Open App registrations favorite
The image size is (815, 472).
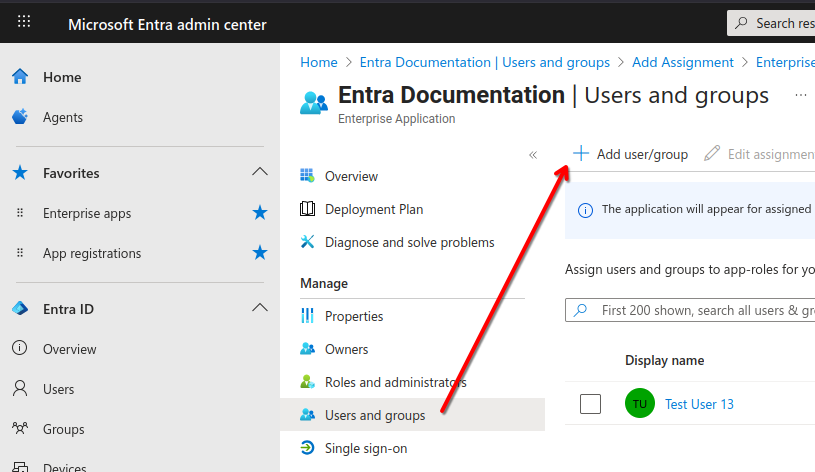coord(92,253)
